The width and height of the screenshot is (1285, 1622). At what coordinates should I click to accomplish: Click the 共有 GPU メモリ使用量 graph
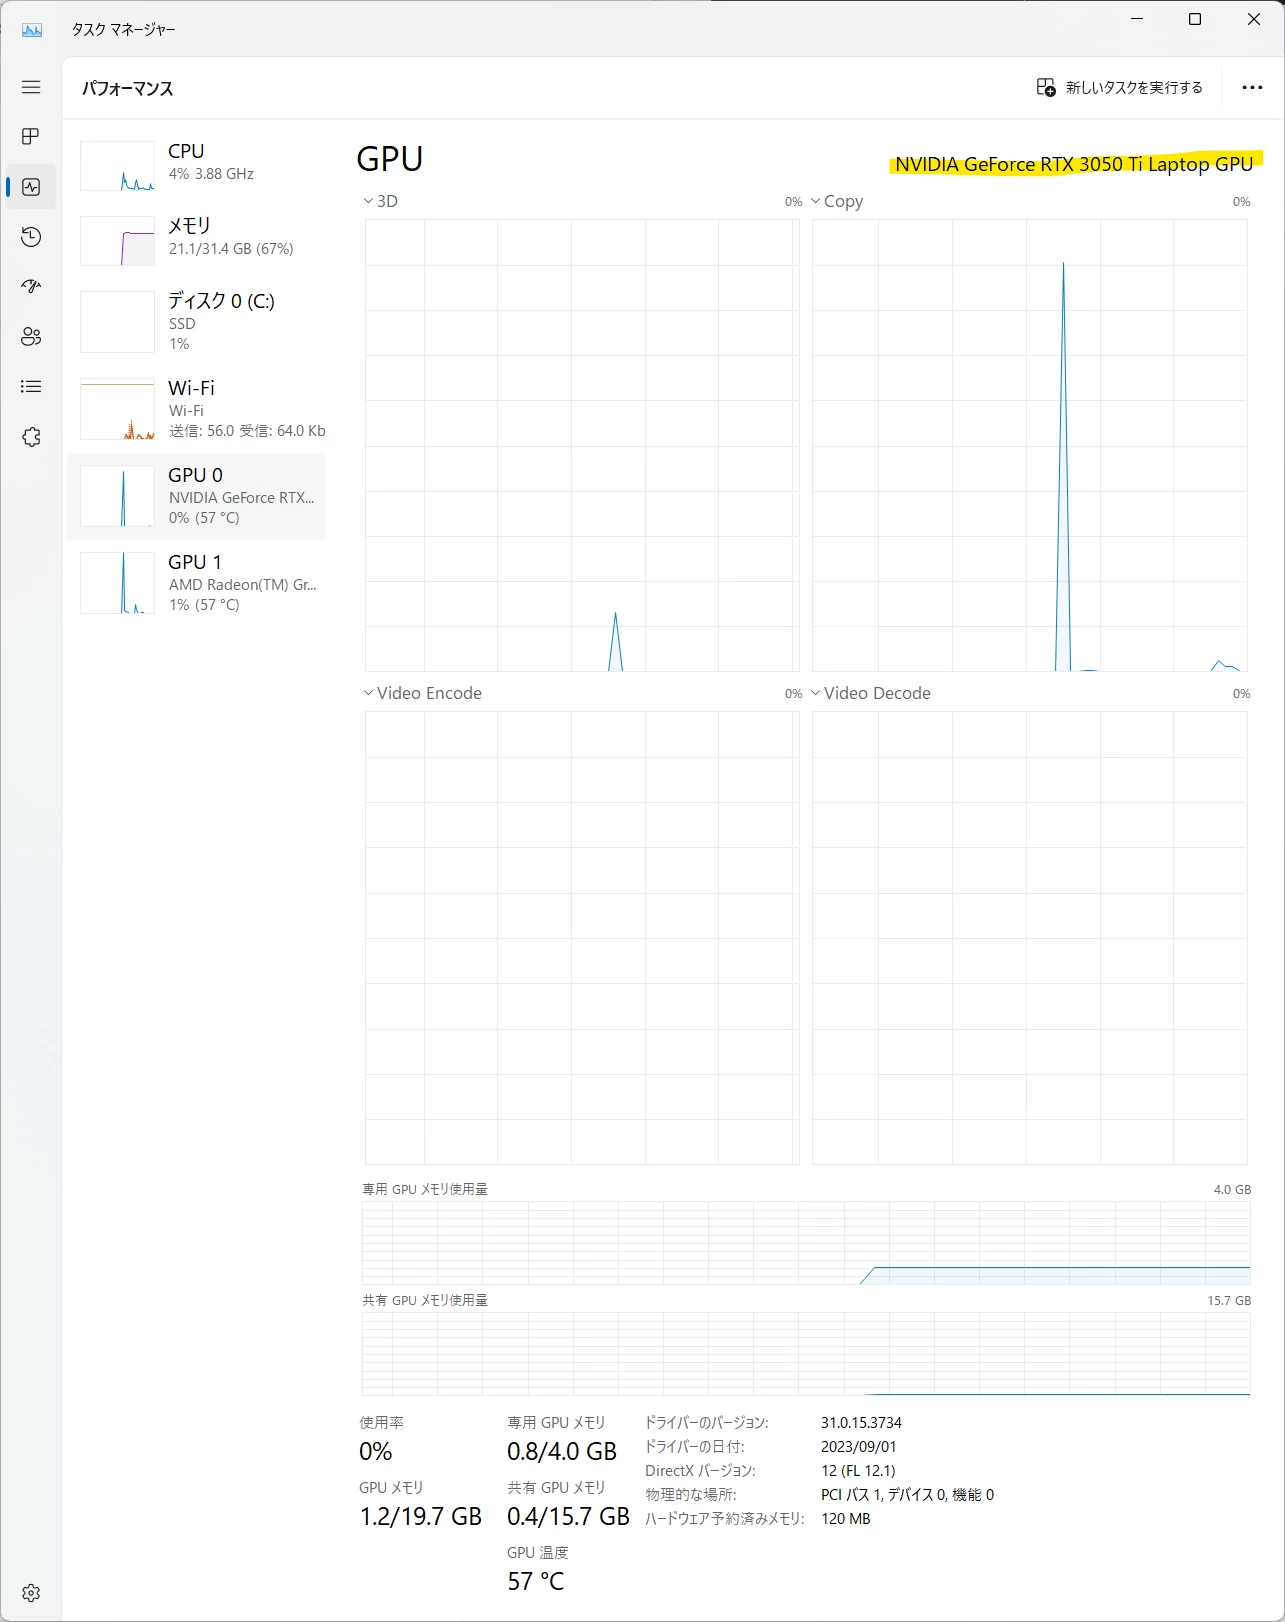806,1354
